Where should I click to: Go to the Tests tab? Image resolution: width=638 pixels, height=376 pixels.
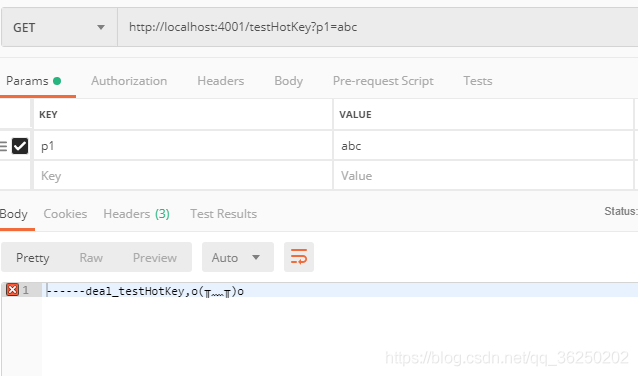coord(478,81)
